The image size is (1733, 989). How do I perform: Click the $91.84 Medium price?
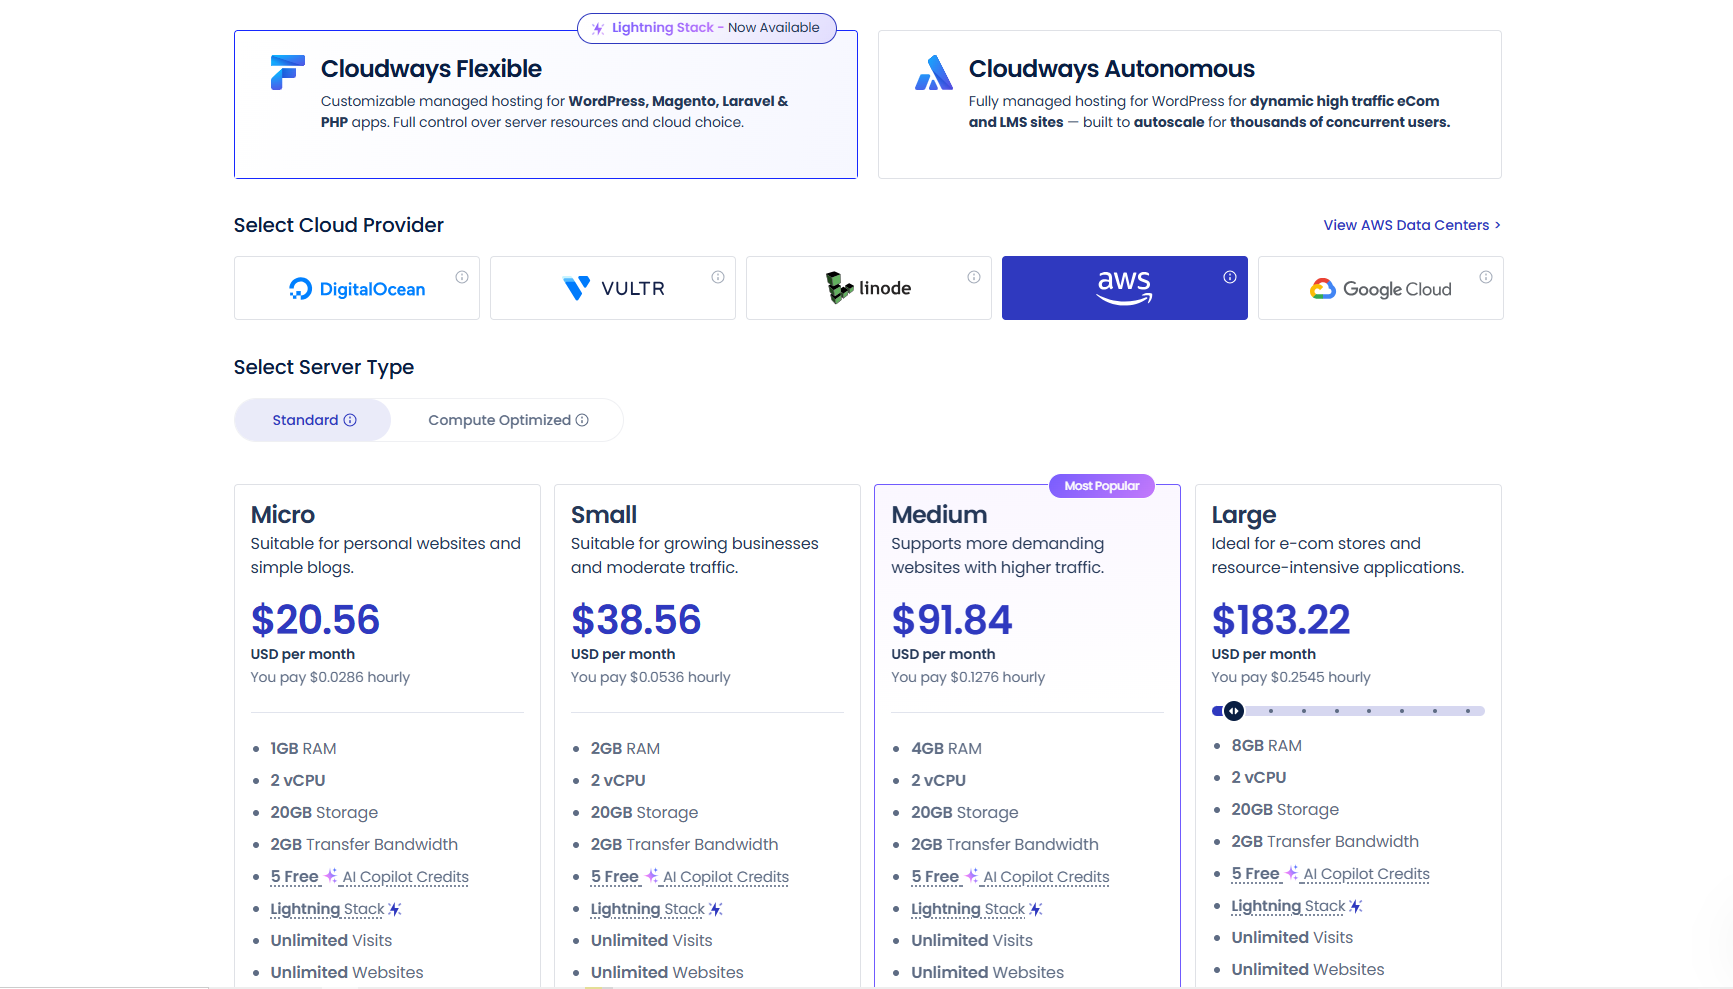[x=952, y=620]
